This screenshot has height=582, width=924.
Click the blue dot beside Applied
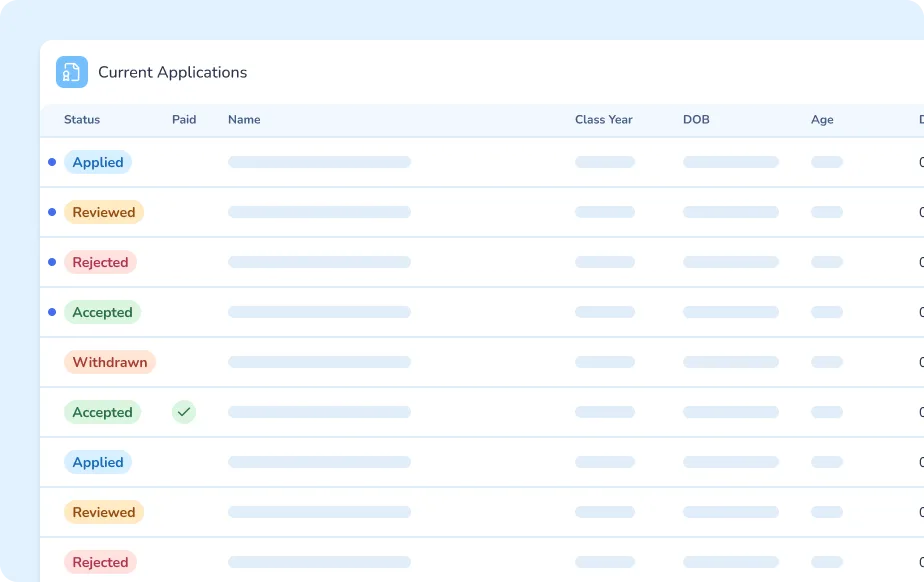pyautogui.click(x=52, y=162)
